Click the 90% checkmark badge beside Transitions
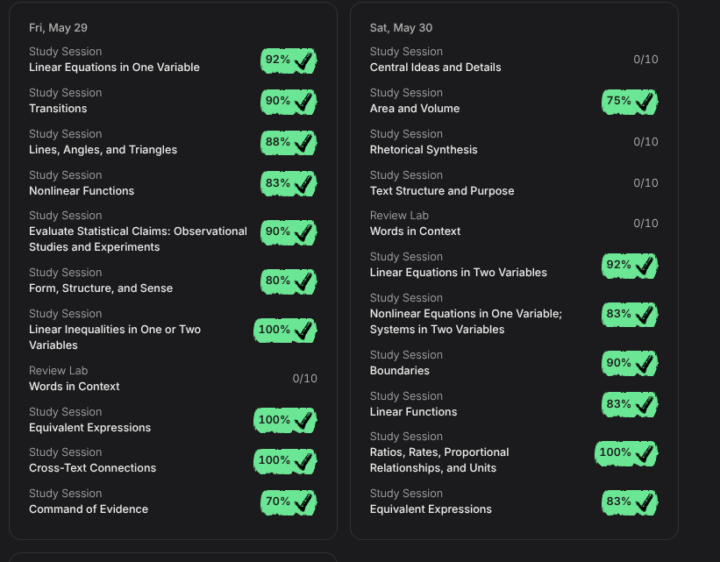The image size is (720, 562). (288, 101)
